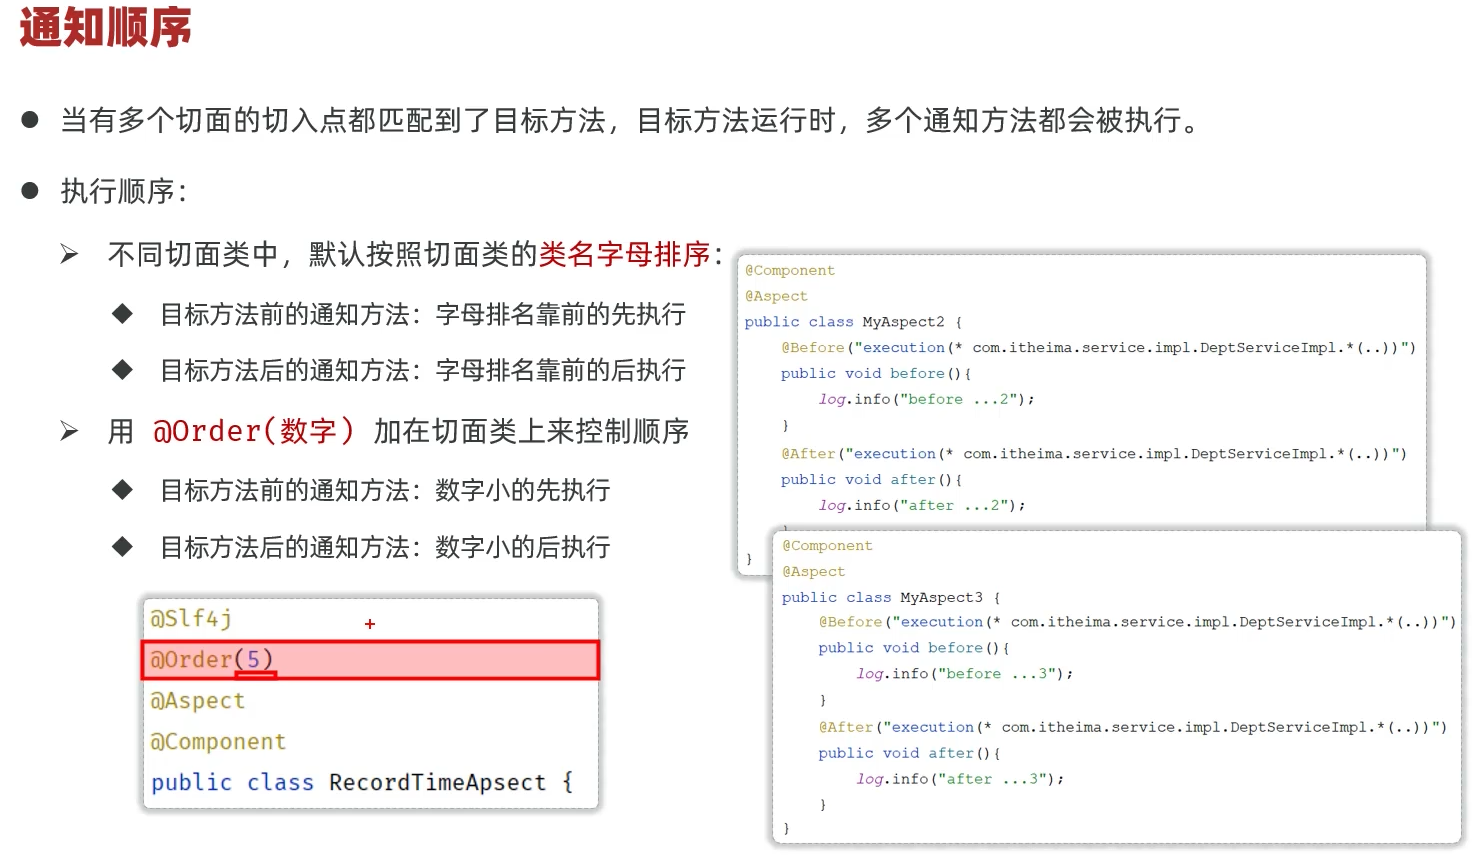
Task: Click the round bullet beside 执行顺序
Action: [30, 190]
